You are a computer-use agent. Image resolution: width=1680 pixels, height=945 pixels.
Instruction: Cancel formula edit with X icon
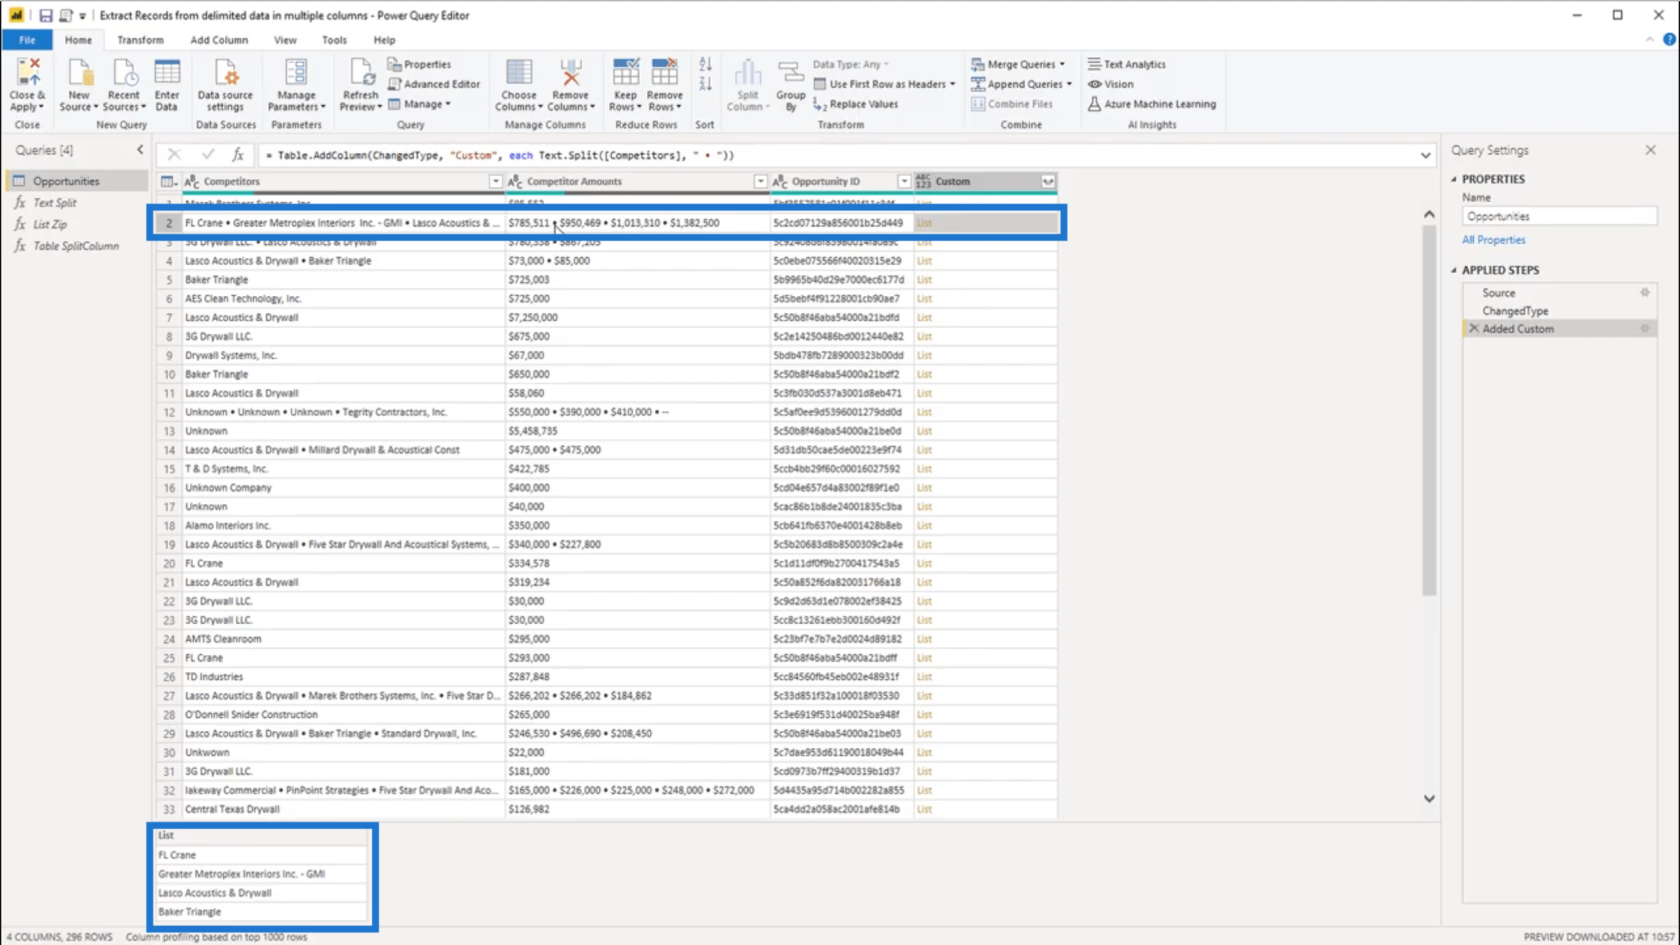click(174, 155)
